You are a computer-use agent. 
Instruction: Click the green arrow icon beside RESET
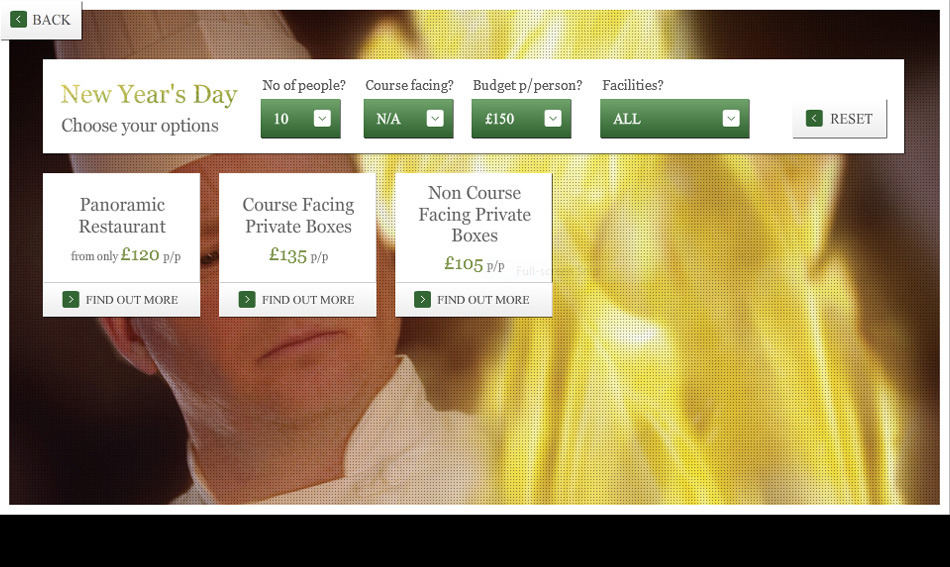[814, 118]
